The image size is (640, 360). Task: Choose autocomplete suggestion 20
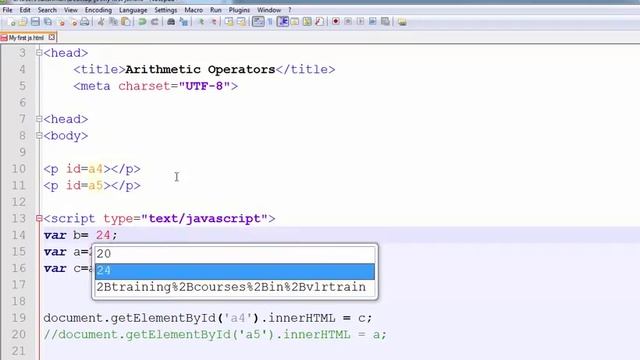pyautogui.click(x=235, y=254)
